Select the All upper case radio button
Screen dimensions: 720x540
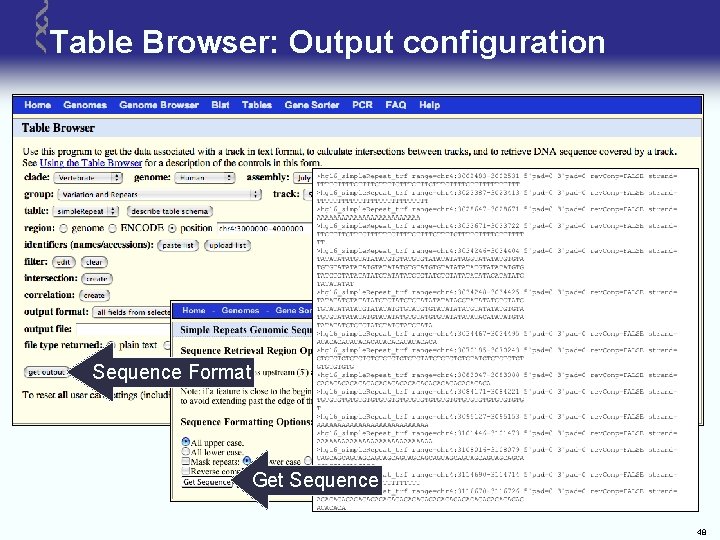coord(186,442)
